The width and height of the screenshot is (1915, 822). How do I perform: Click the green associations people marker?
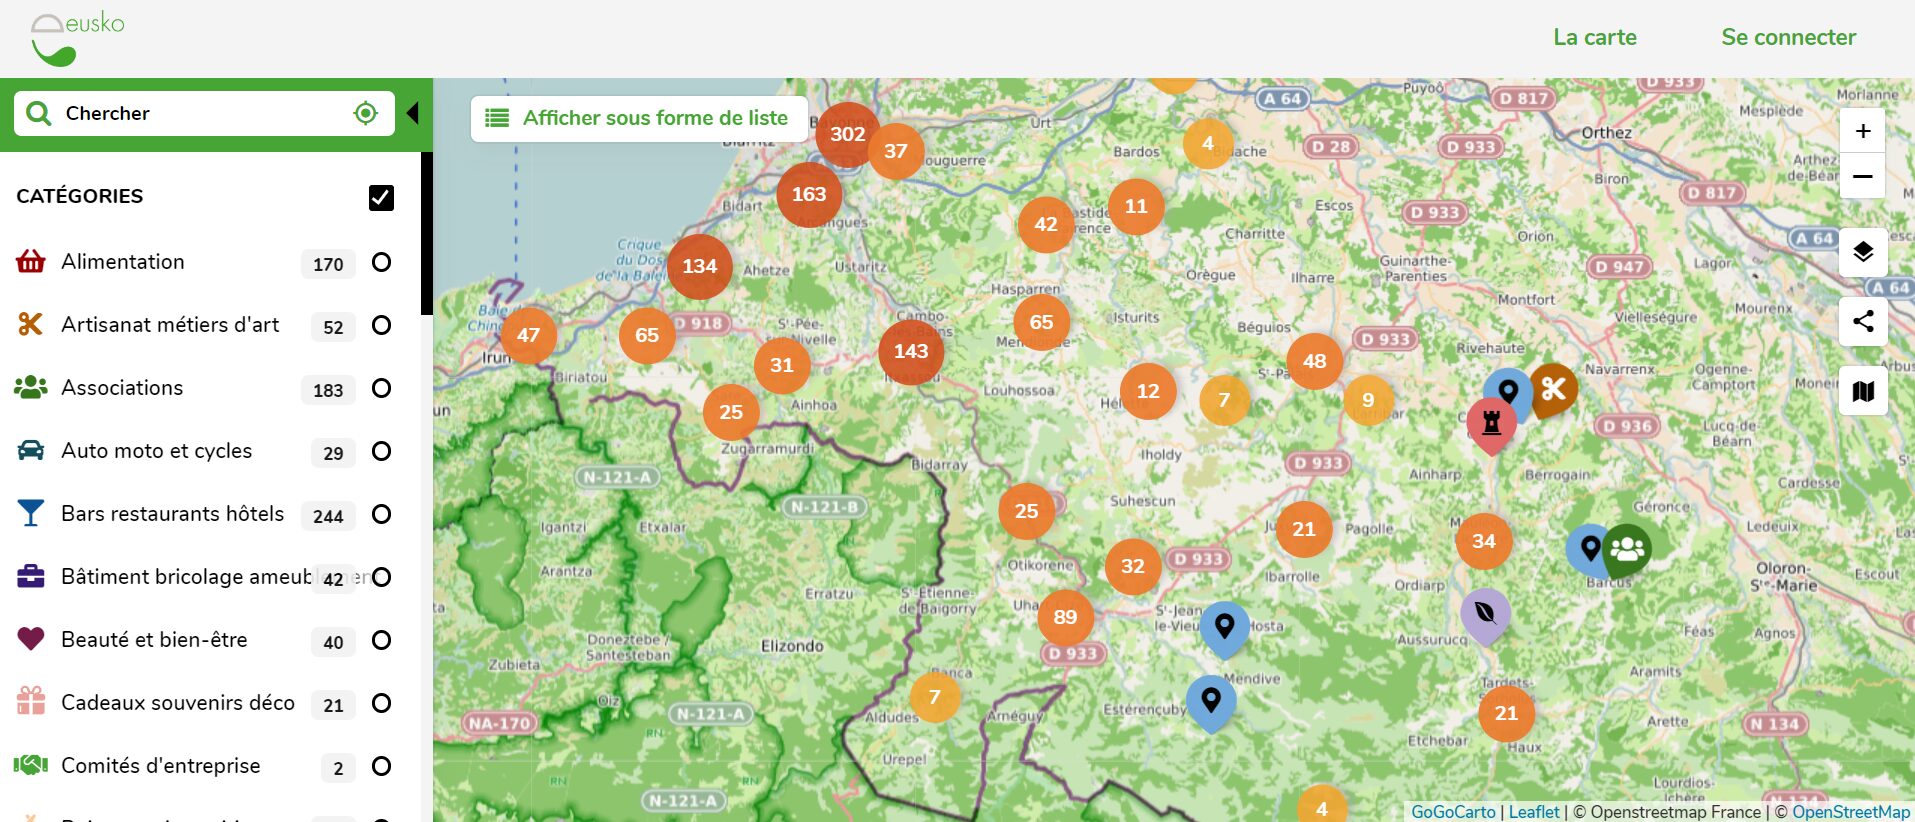tap(1627, 548)
